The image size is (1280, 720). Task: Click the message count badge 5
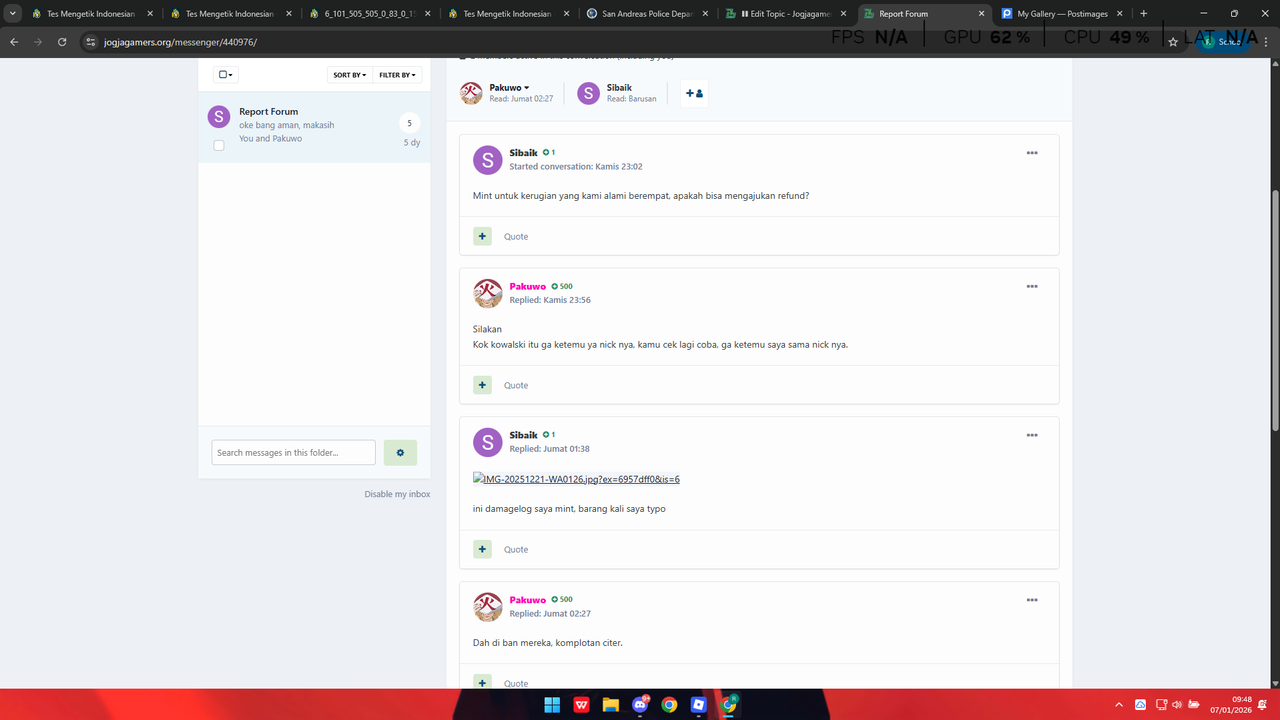(409, 123)
